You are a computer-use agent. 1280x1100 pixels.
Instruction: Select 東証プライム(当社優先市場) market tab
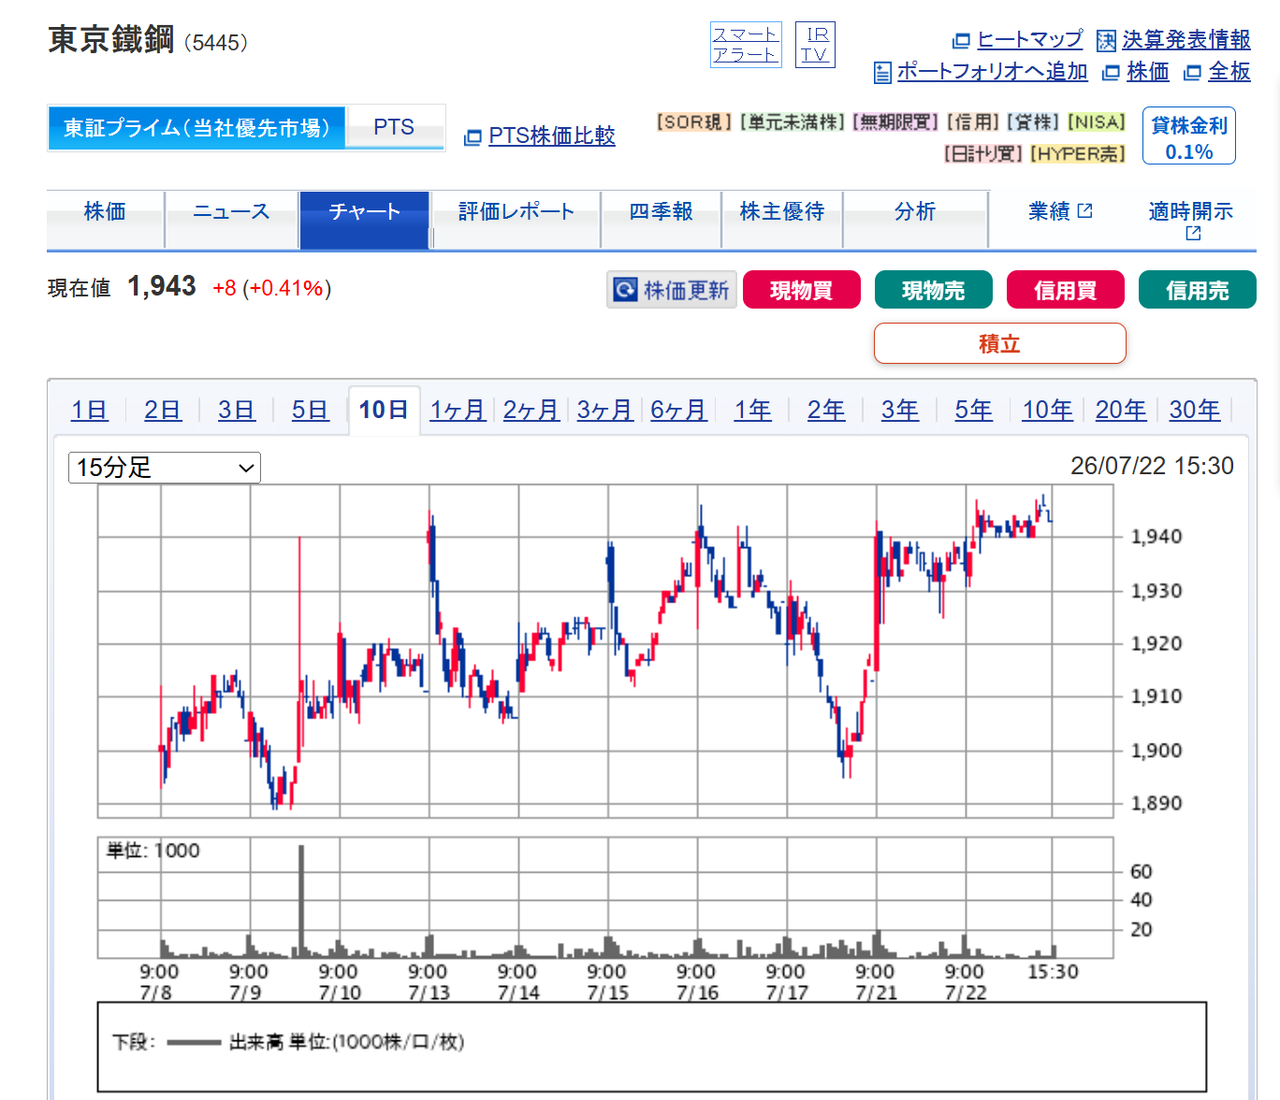click(x=196, y=128)
